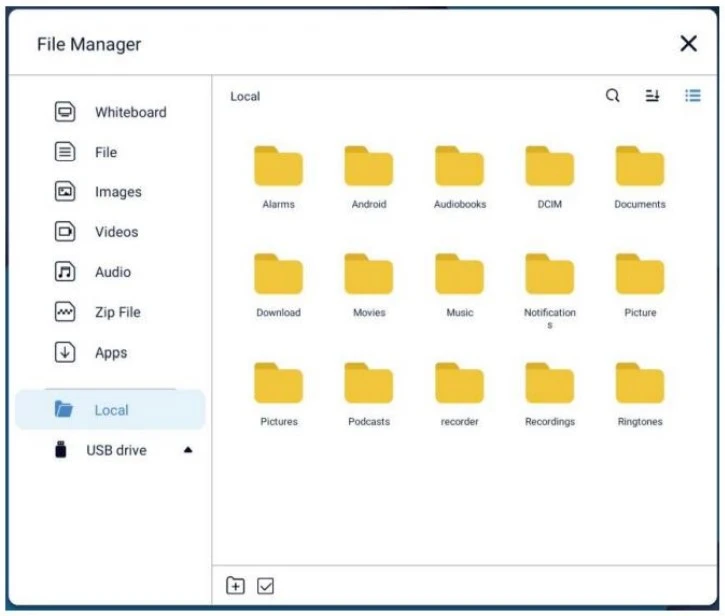Screen dimensions: 725x616
Task: Click the Images label in sidebar
Action: [x=118, y=192]
